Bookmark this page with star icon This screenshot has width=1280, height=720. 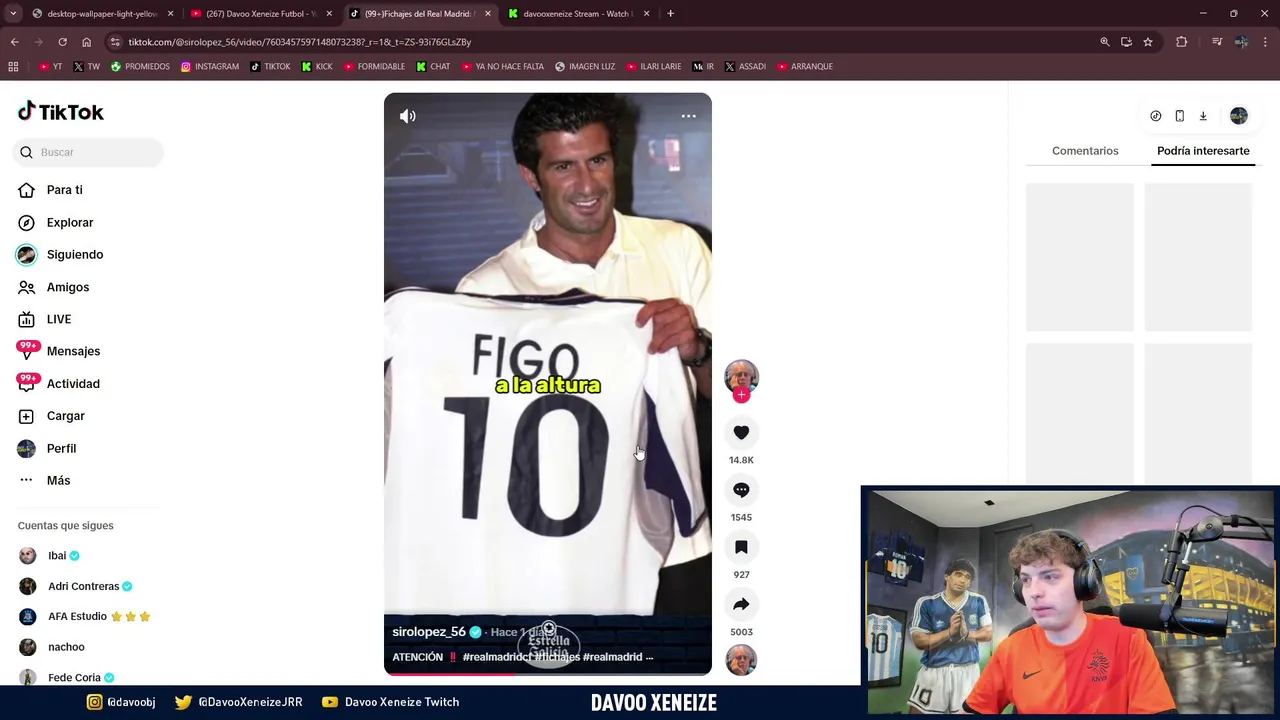[1148, 42]
